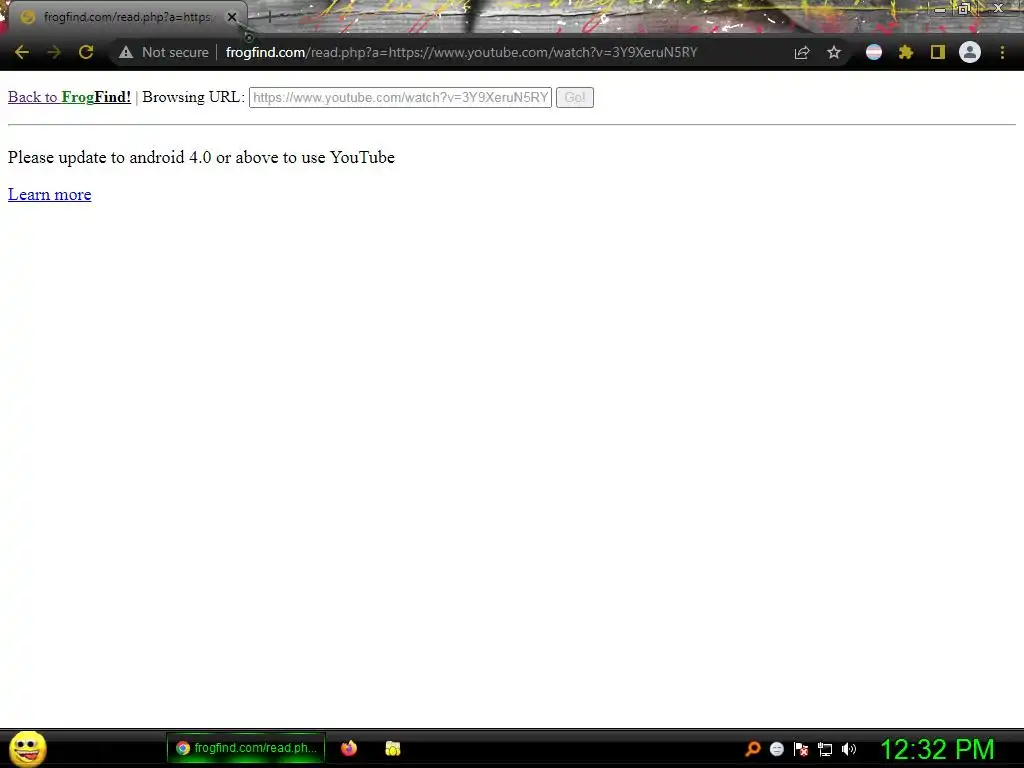Click the 12:32 PM clock
The height and width of the screenshot is (768, 1024).
click(x=938, y=749)
